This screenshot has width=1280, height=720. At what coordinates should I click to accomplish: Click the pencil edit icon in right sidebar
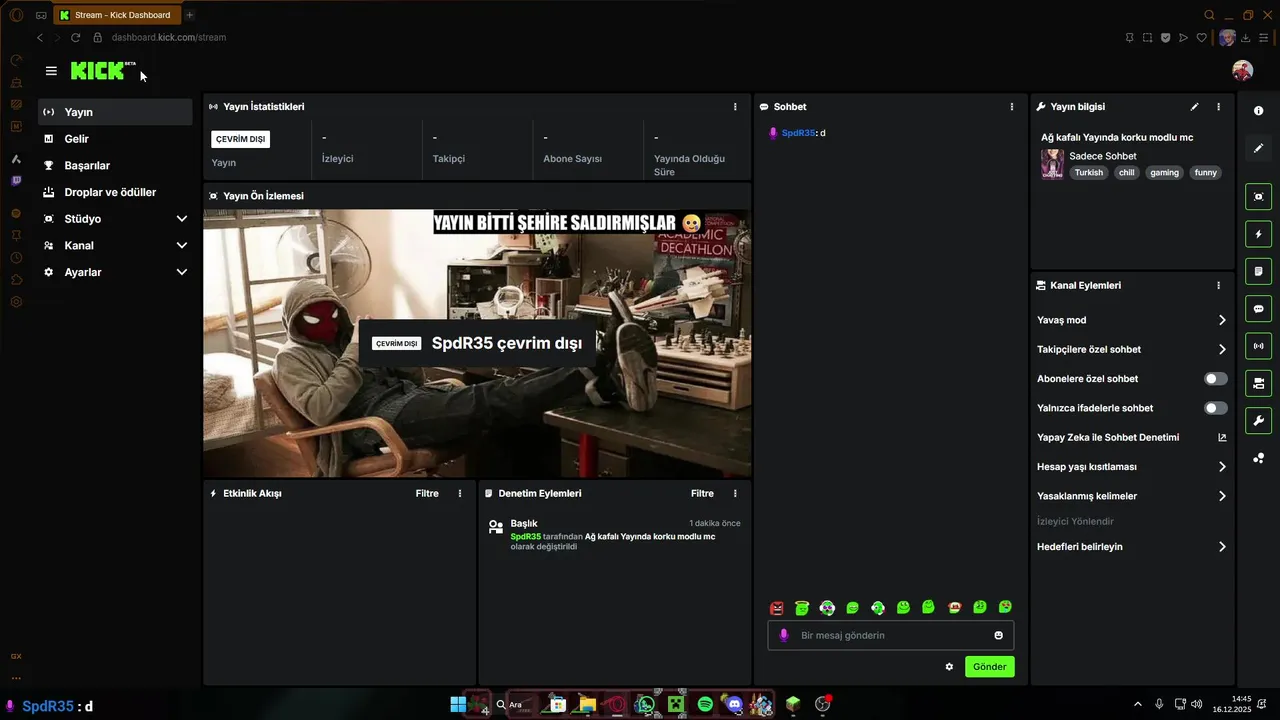click(1258, 148)
